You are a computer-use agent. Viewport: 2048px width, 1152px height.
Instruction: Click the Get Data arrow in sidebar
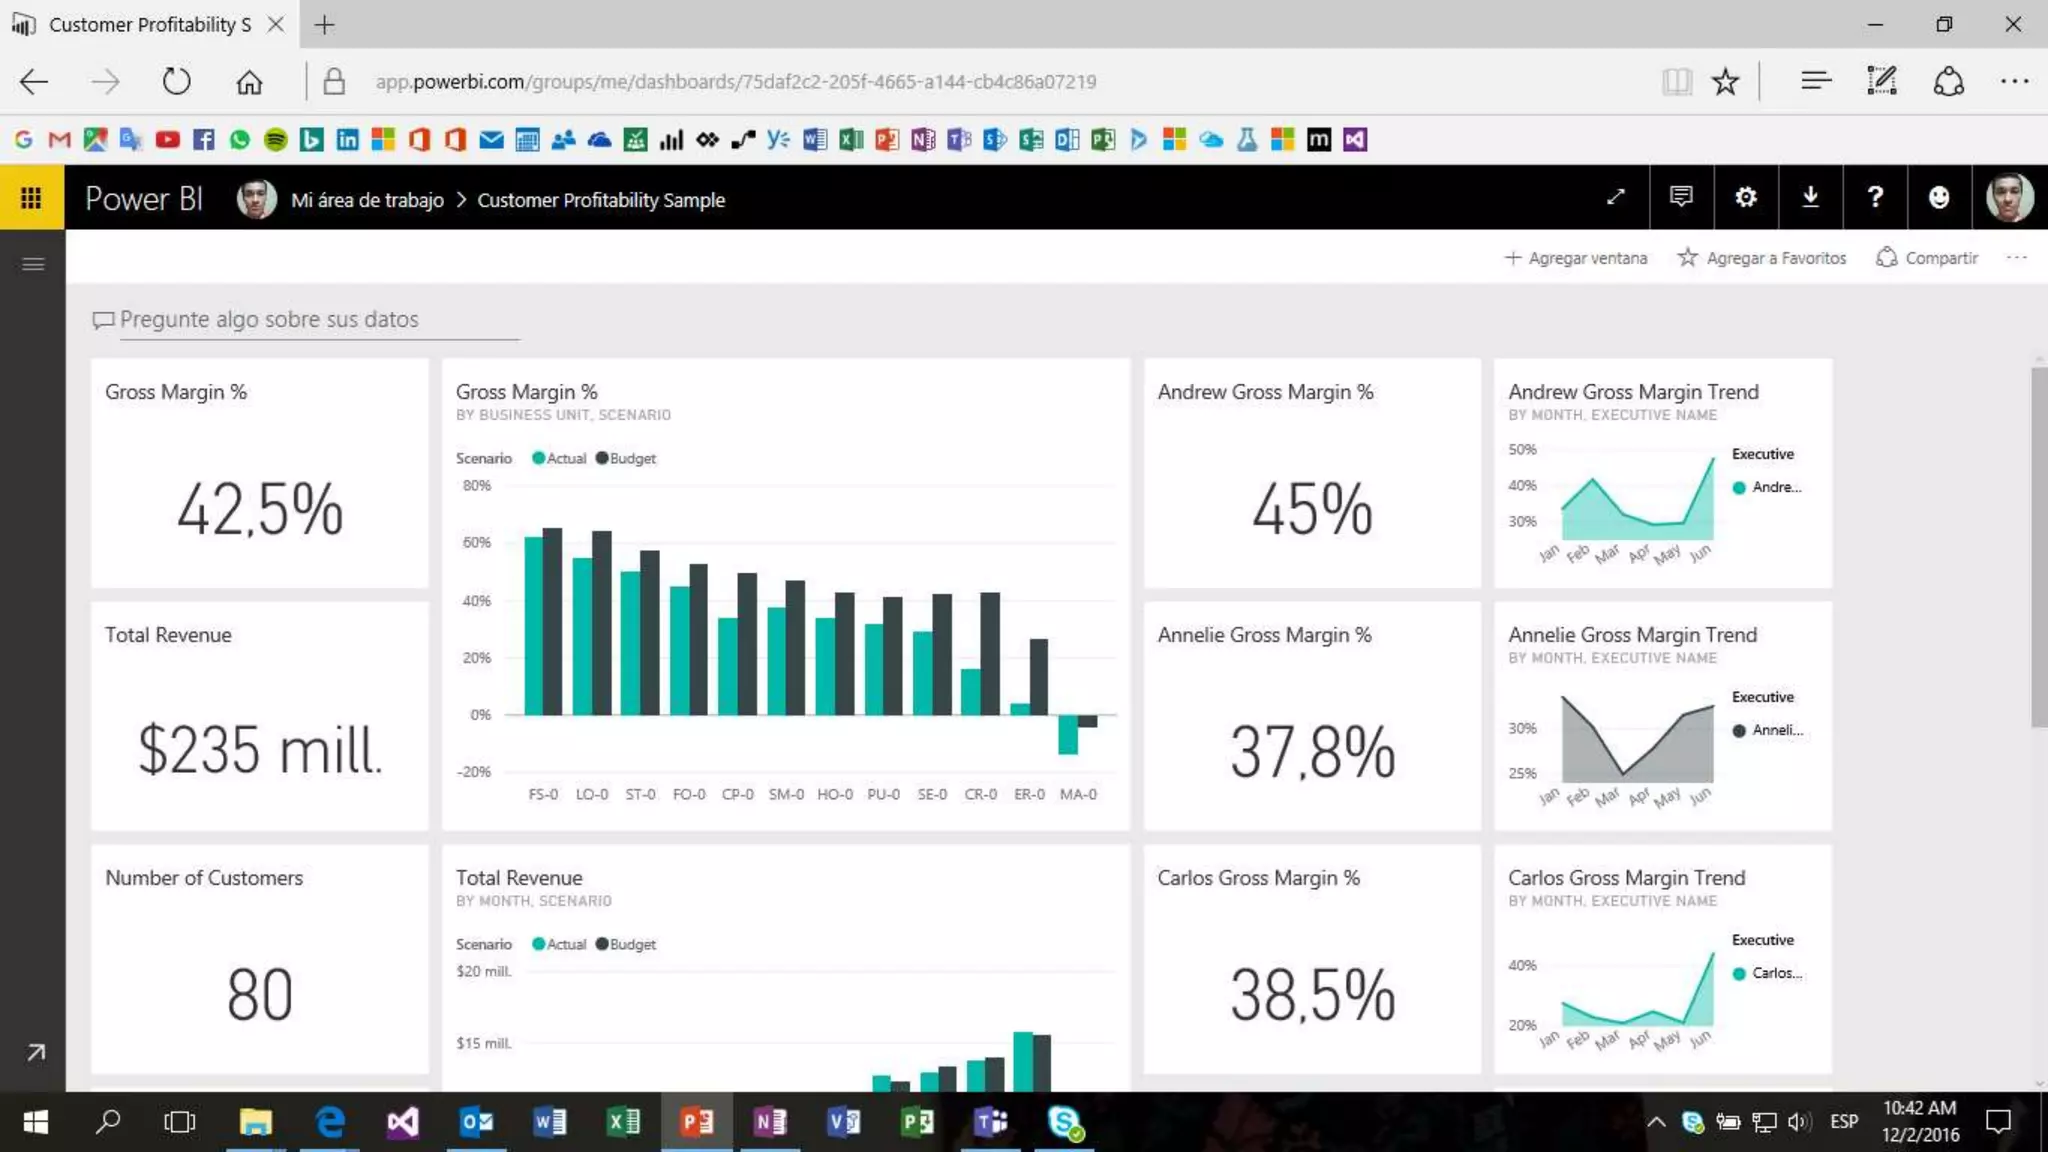[36, 1052]
